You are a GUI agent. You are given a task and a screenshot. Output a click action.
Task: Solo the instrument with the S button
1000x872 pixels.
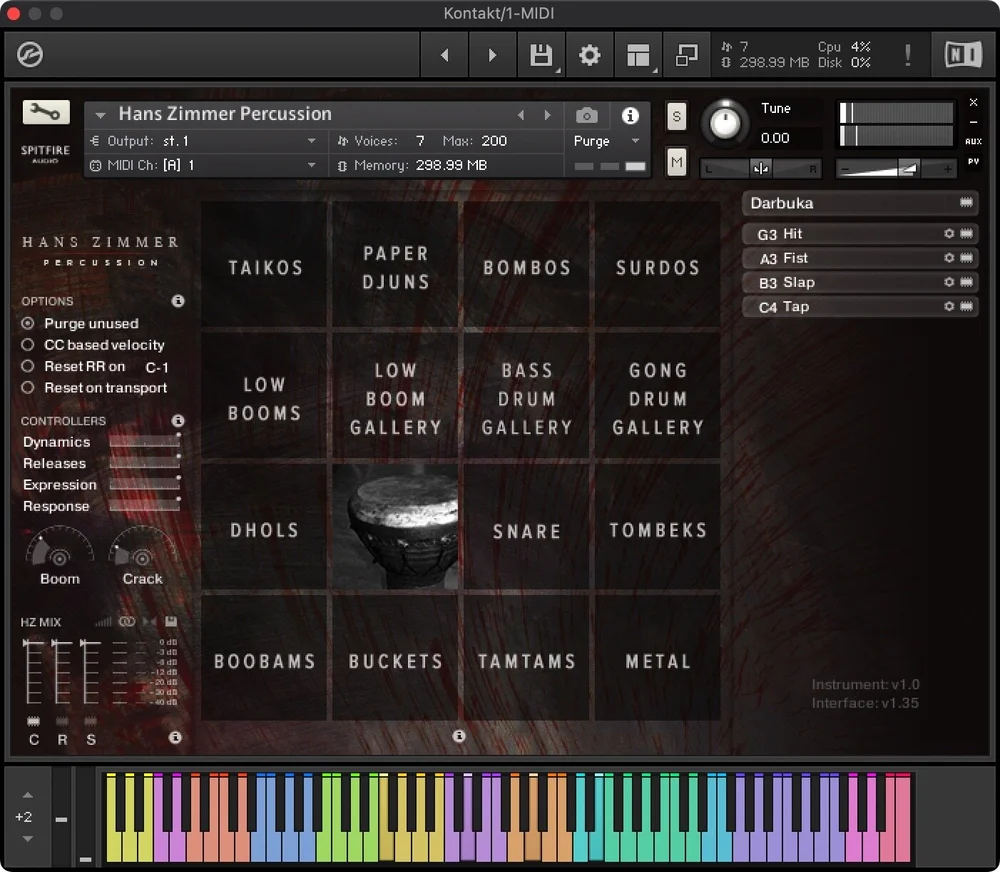[x=676, y=117]
